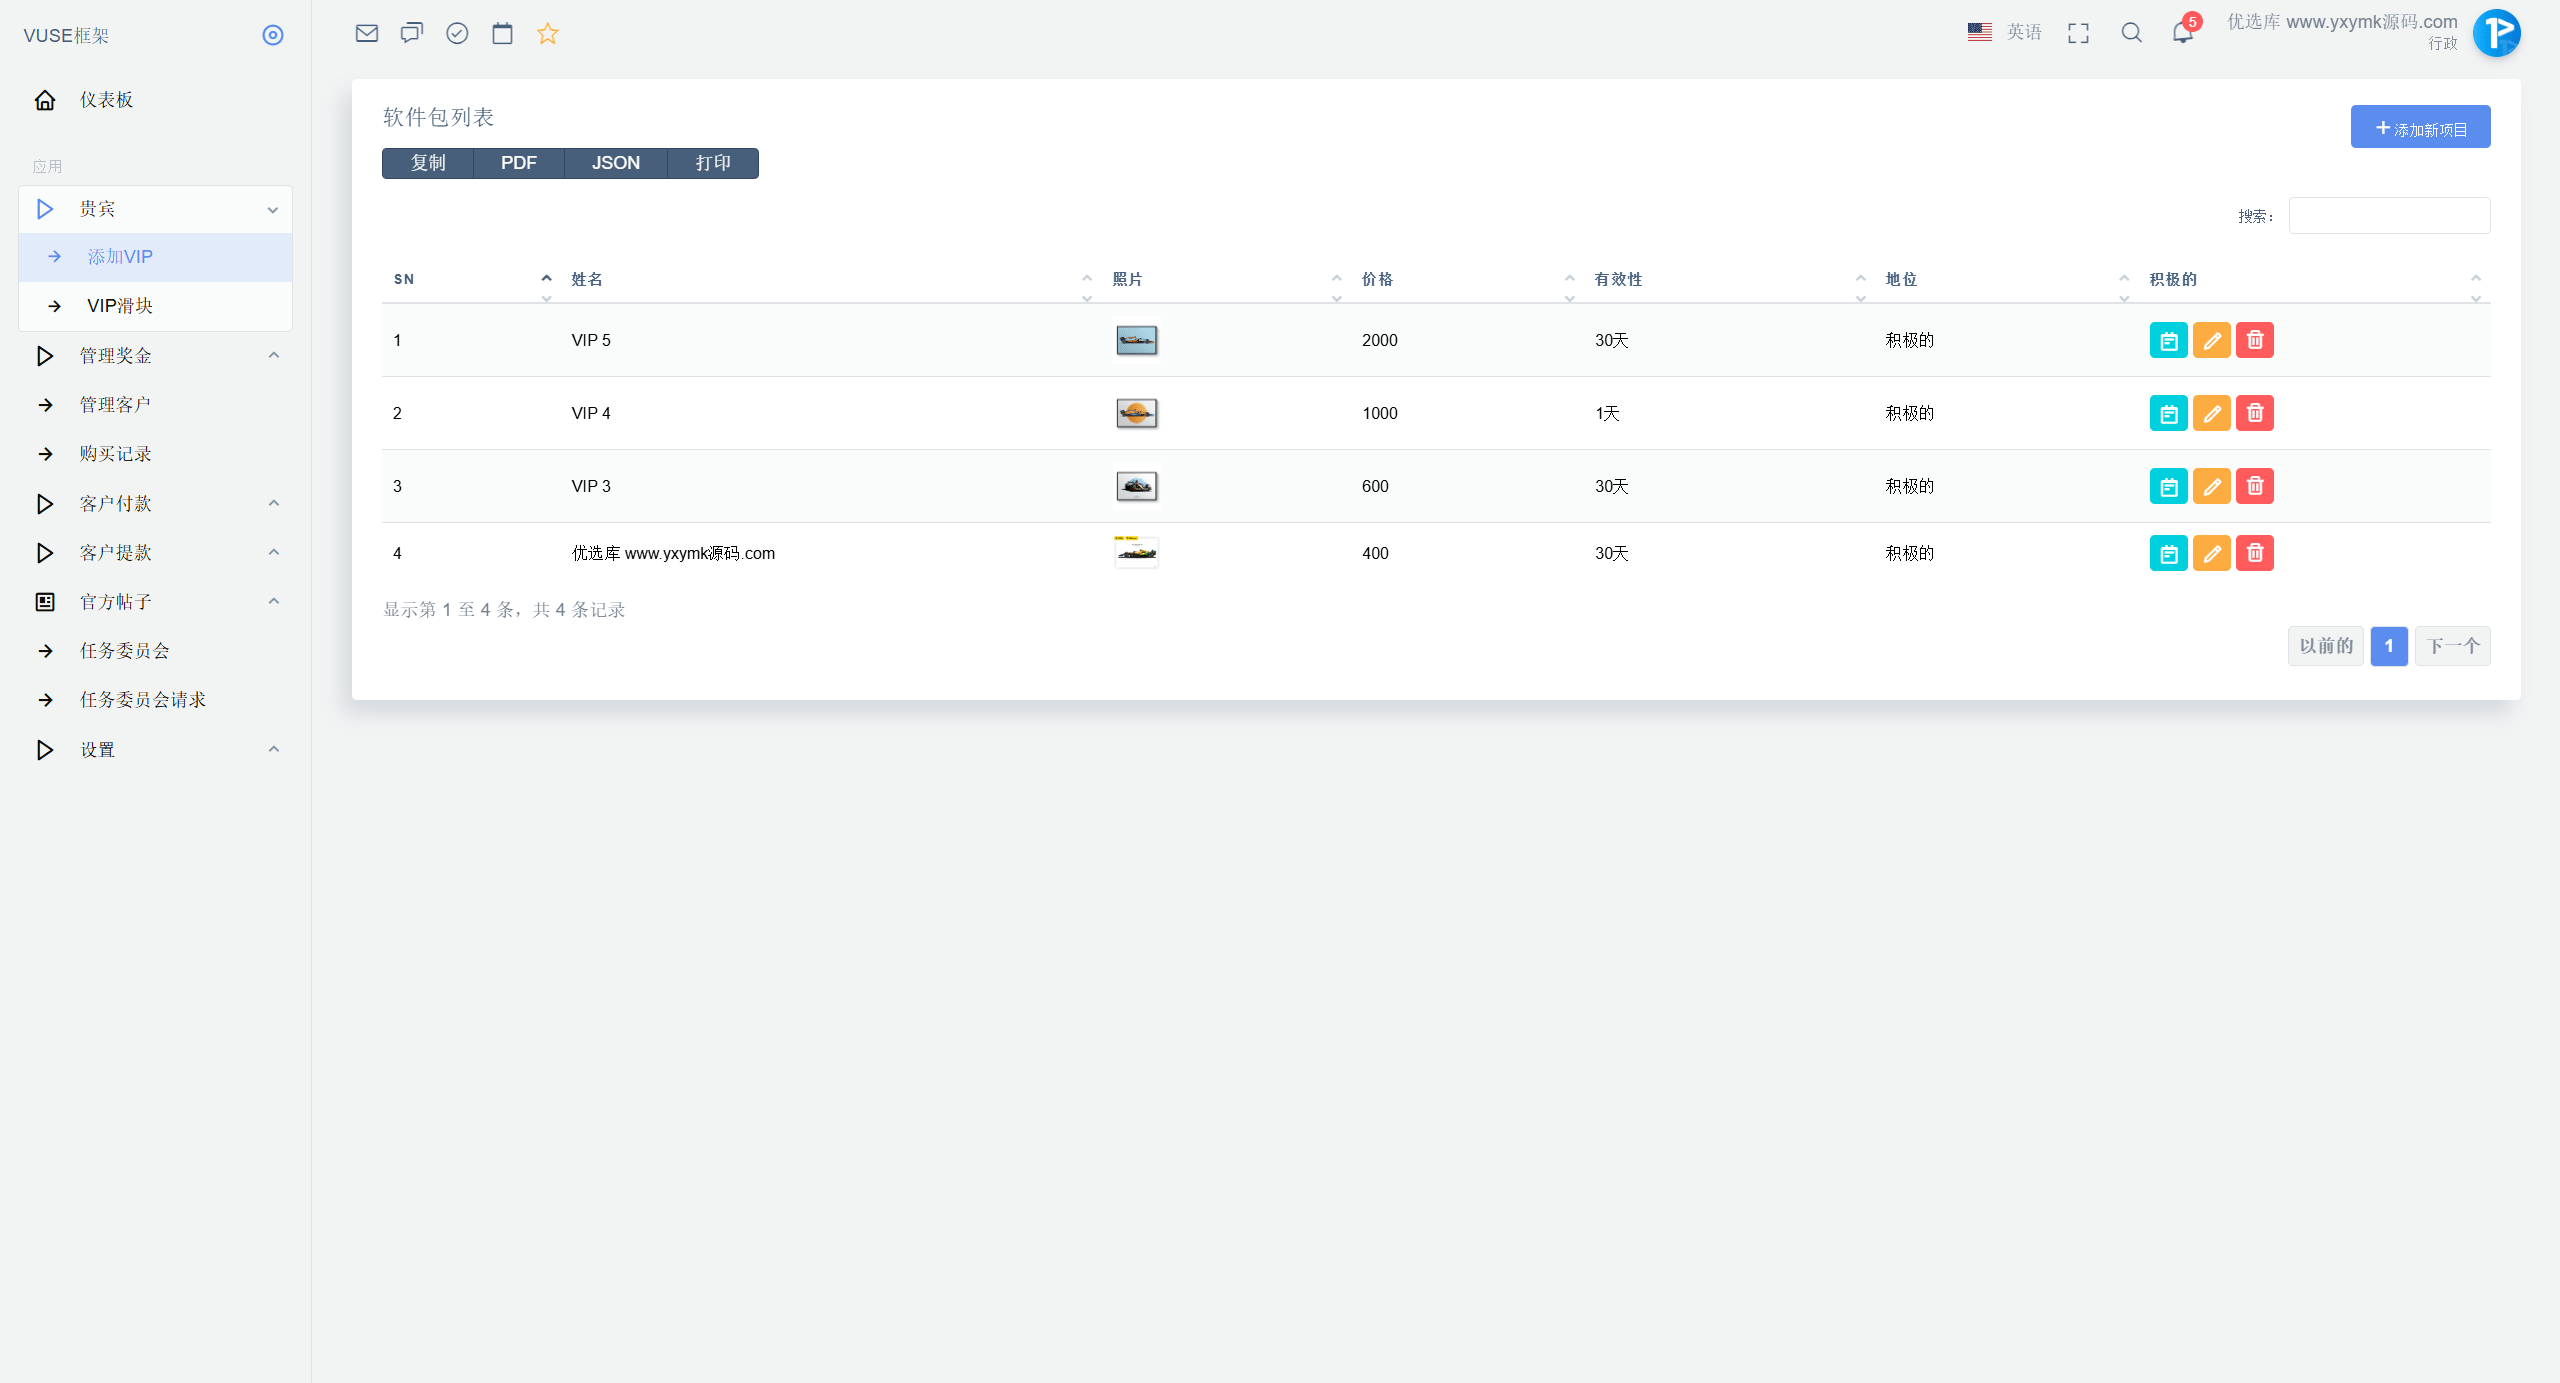The width and height of the screenshot is (2560, 1383).
Task: Sort table by 价格 column
Action: [x=1467, y=280]
